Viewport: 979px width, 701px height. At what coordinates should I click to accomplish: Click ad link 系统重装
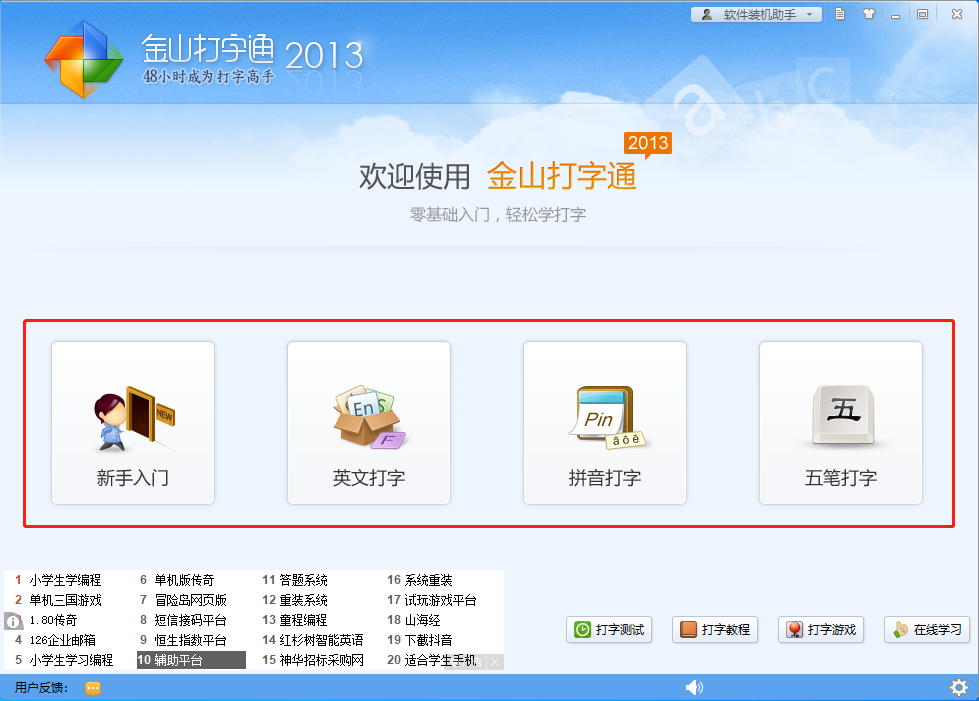coord(428,580)
